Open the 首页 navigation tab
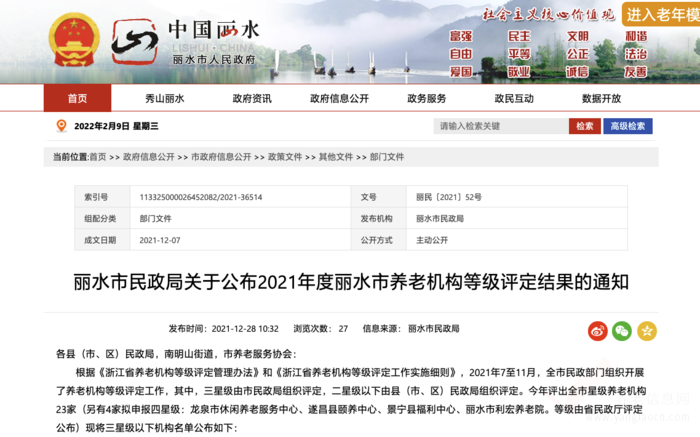 pos(77,98)
